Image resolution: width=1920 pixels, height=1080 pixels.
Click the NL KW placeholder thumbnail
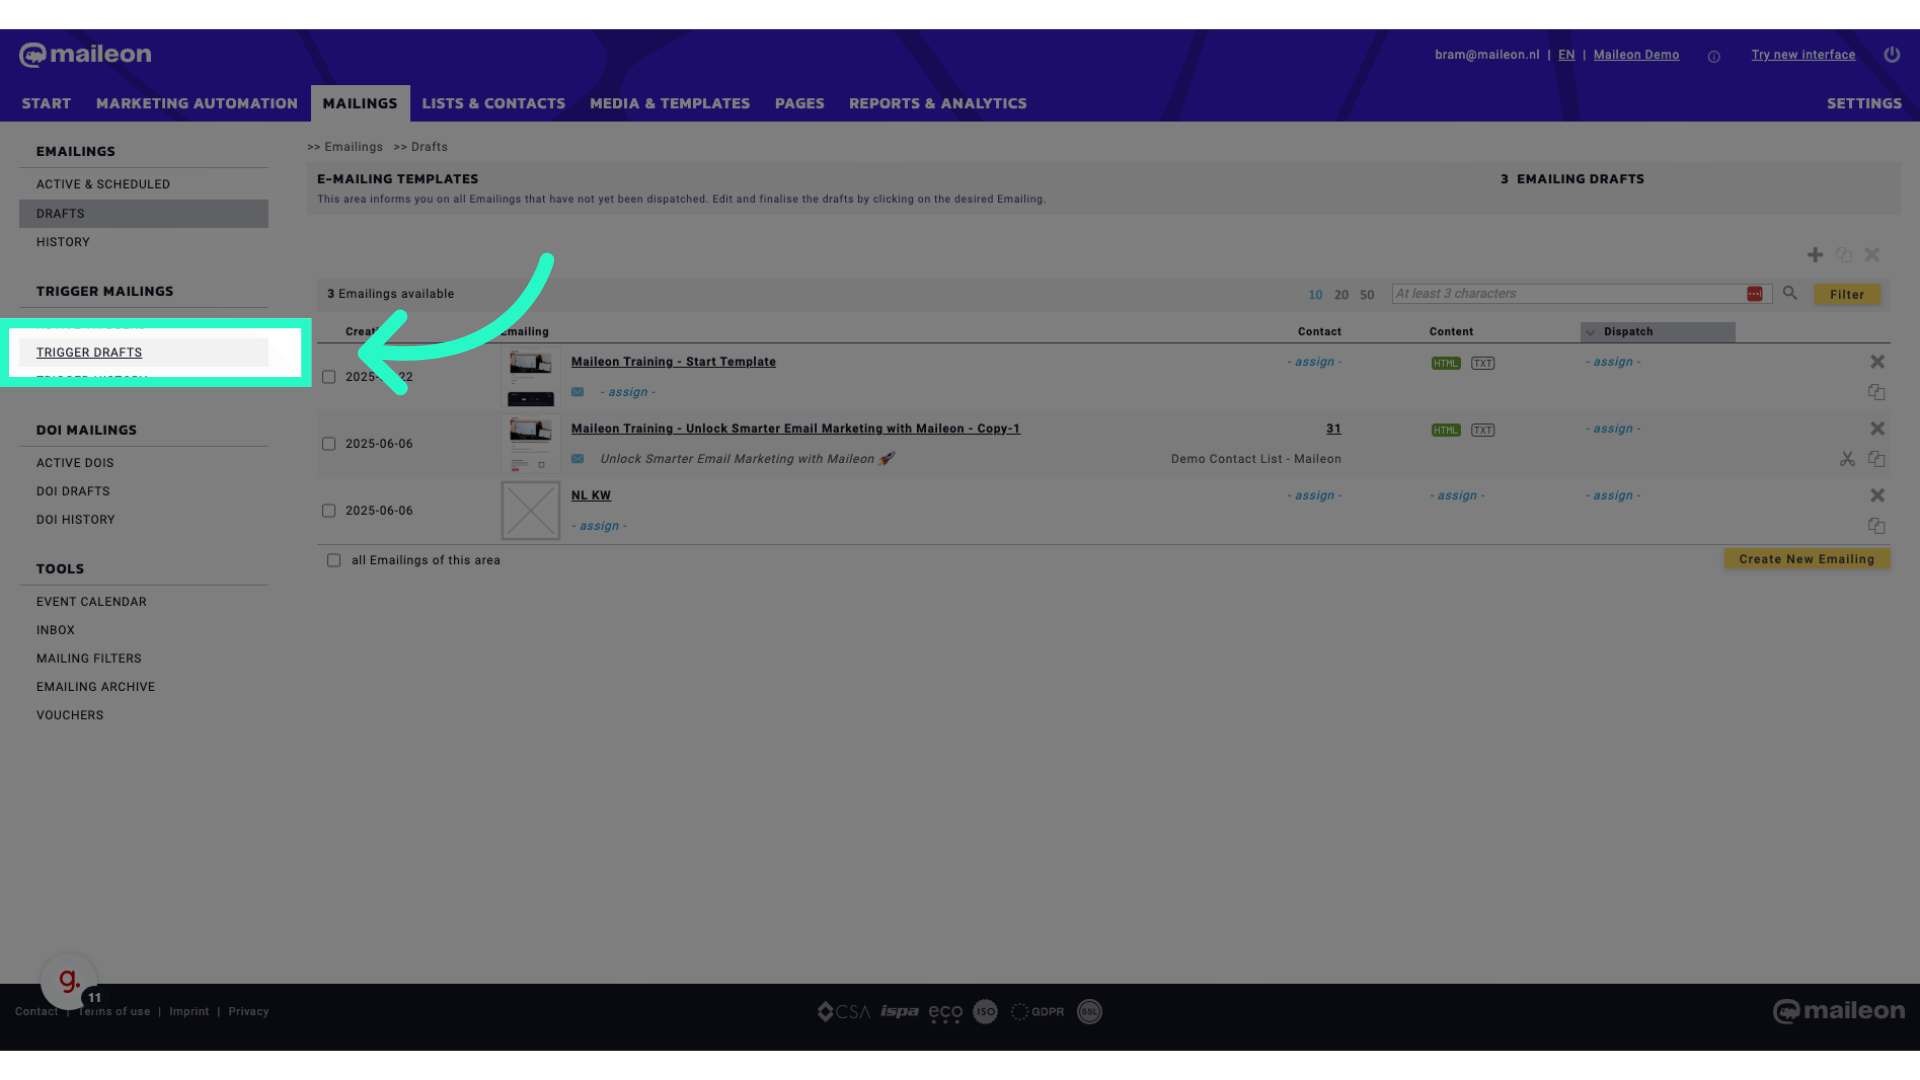coord(531,511)
